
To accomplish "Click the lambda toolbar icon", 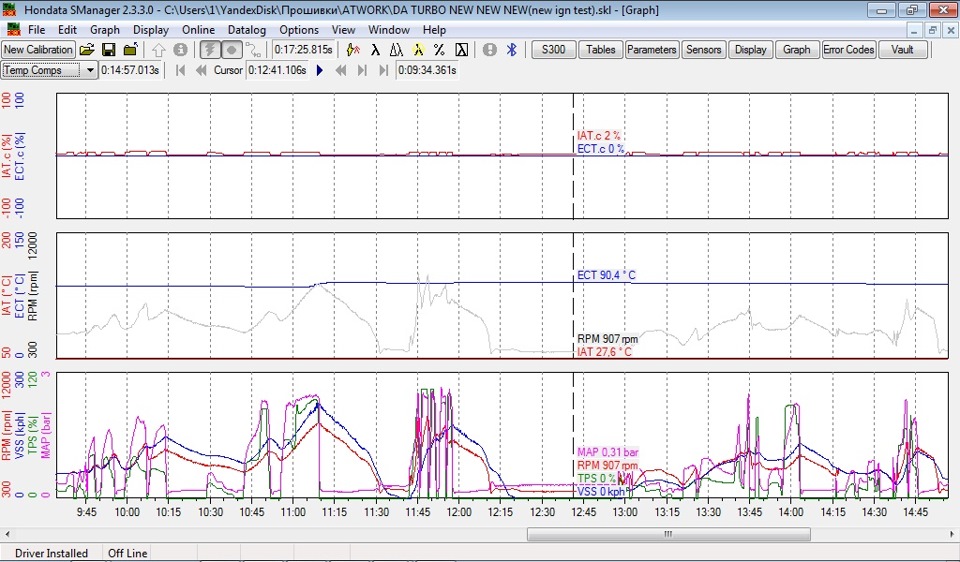I will [x=375, y=50].
